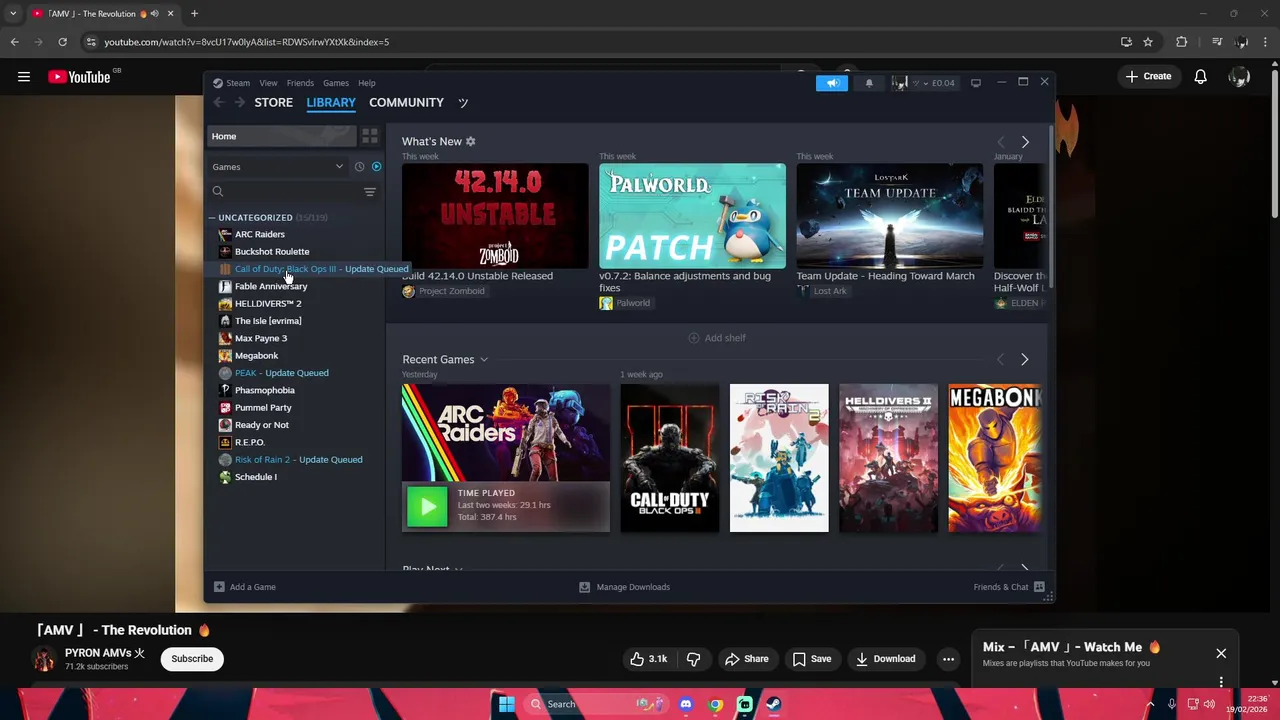Viewport: 1280px width, 720px height.
Task: Switch to the STORE tab
Action: click(273, 102)
